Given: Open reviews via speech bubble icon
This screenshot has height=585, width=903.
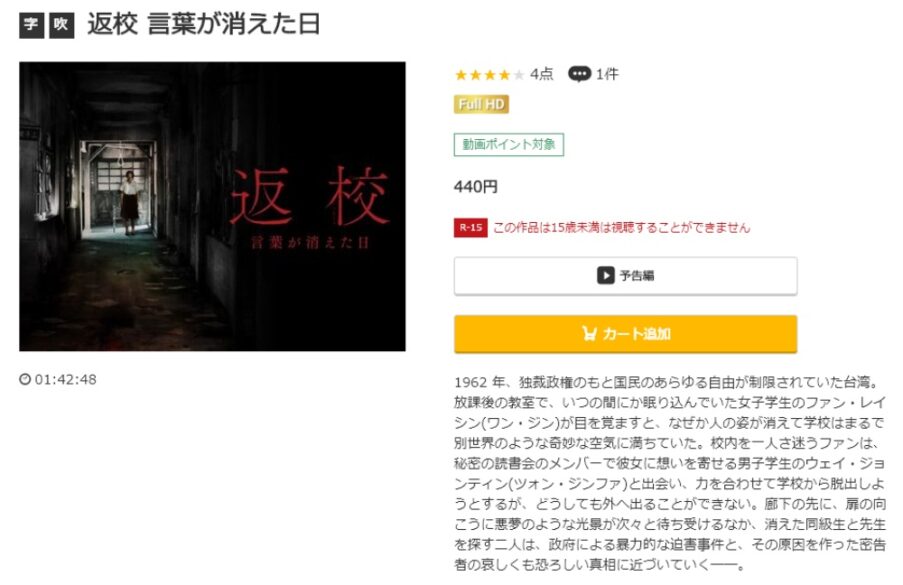Looking at the screenshot, I should pyautogui.click(x=579, y=74).
